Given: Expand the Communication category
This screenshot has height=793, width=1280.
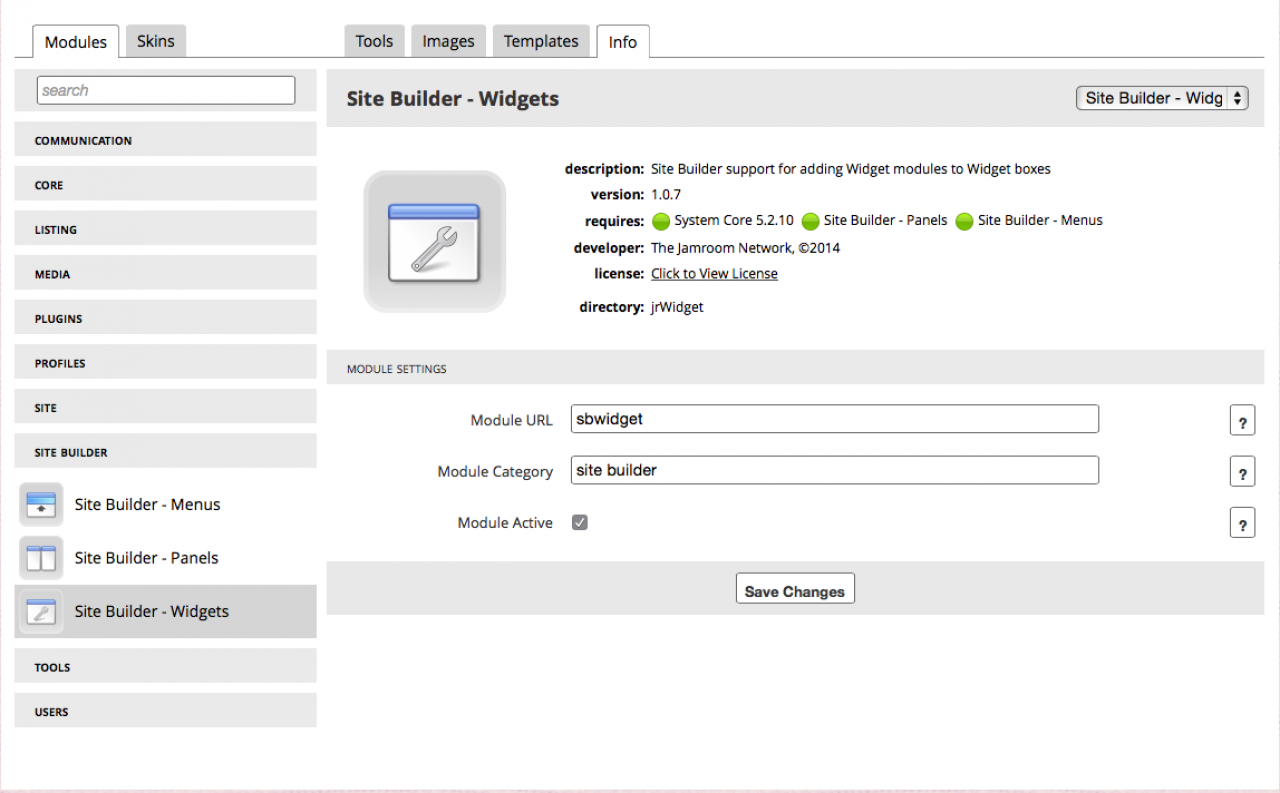Looking at the screenshot, I should click(165, 141).
